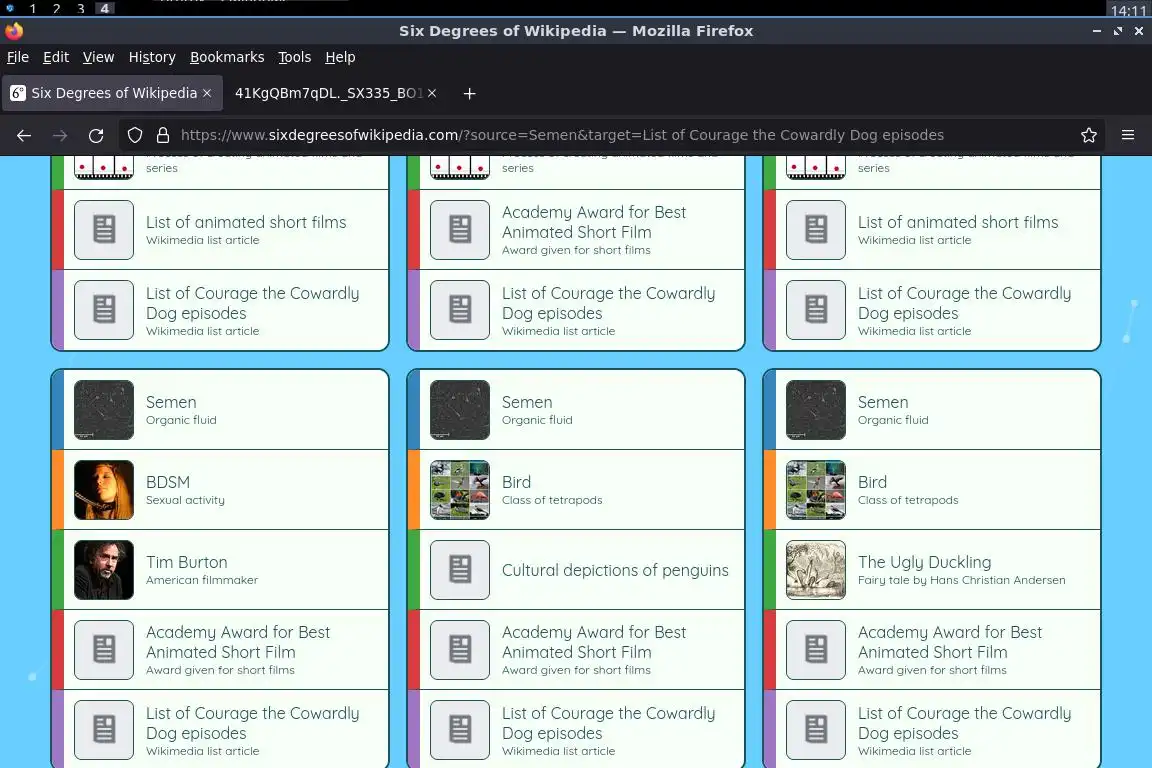
Task: Open the View menu
Action: pos(98,57)
